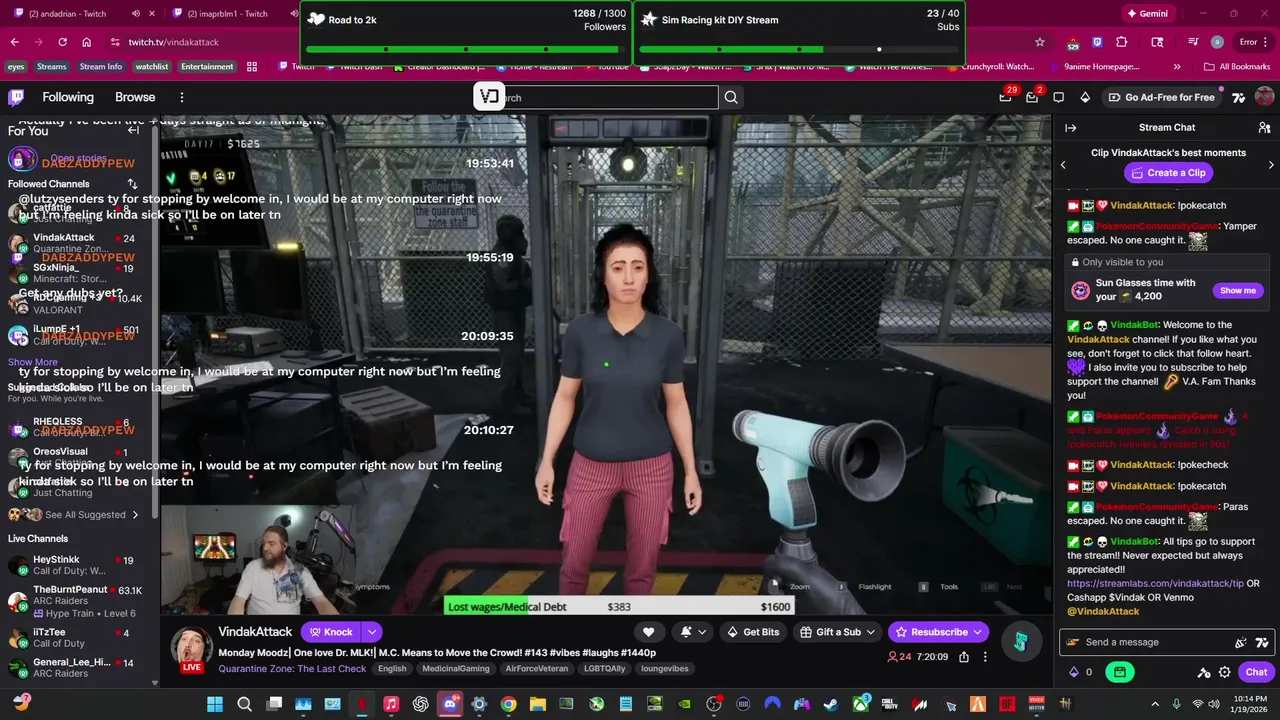The height and width of the screenshot is (720, 1280).
Task: Open channel points balance button
Action: click(x=1081, y=672)
